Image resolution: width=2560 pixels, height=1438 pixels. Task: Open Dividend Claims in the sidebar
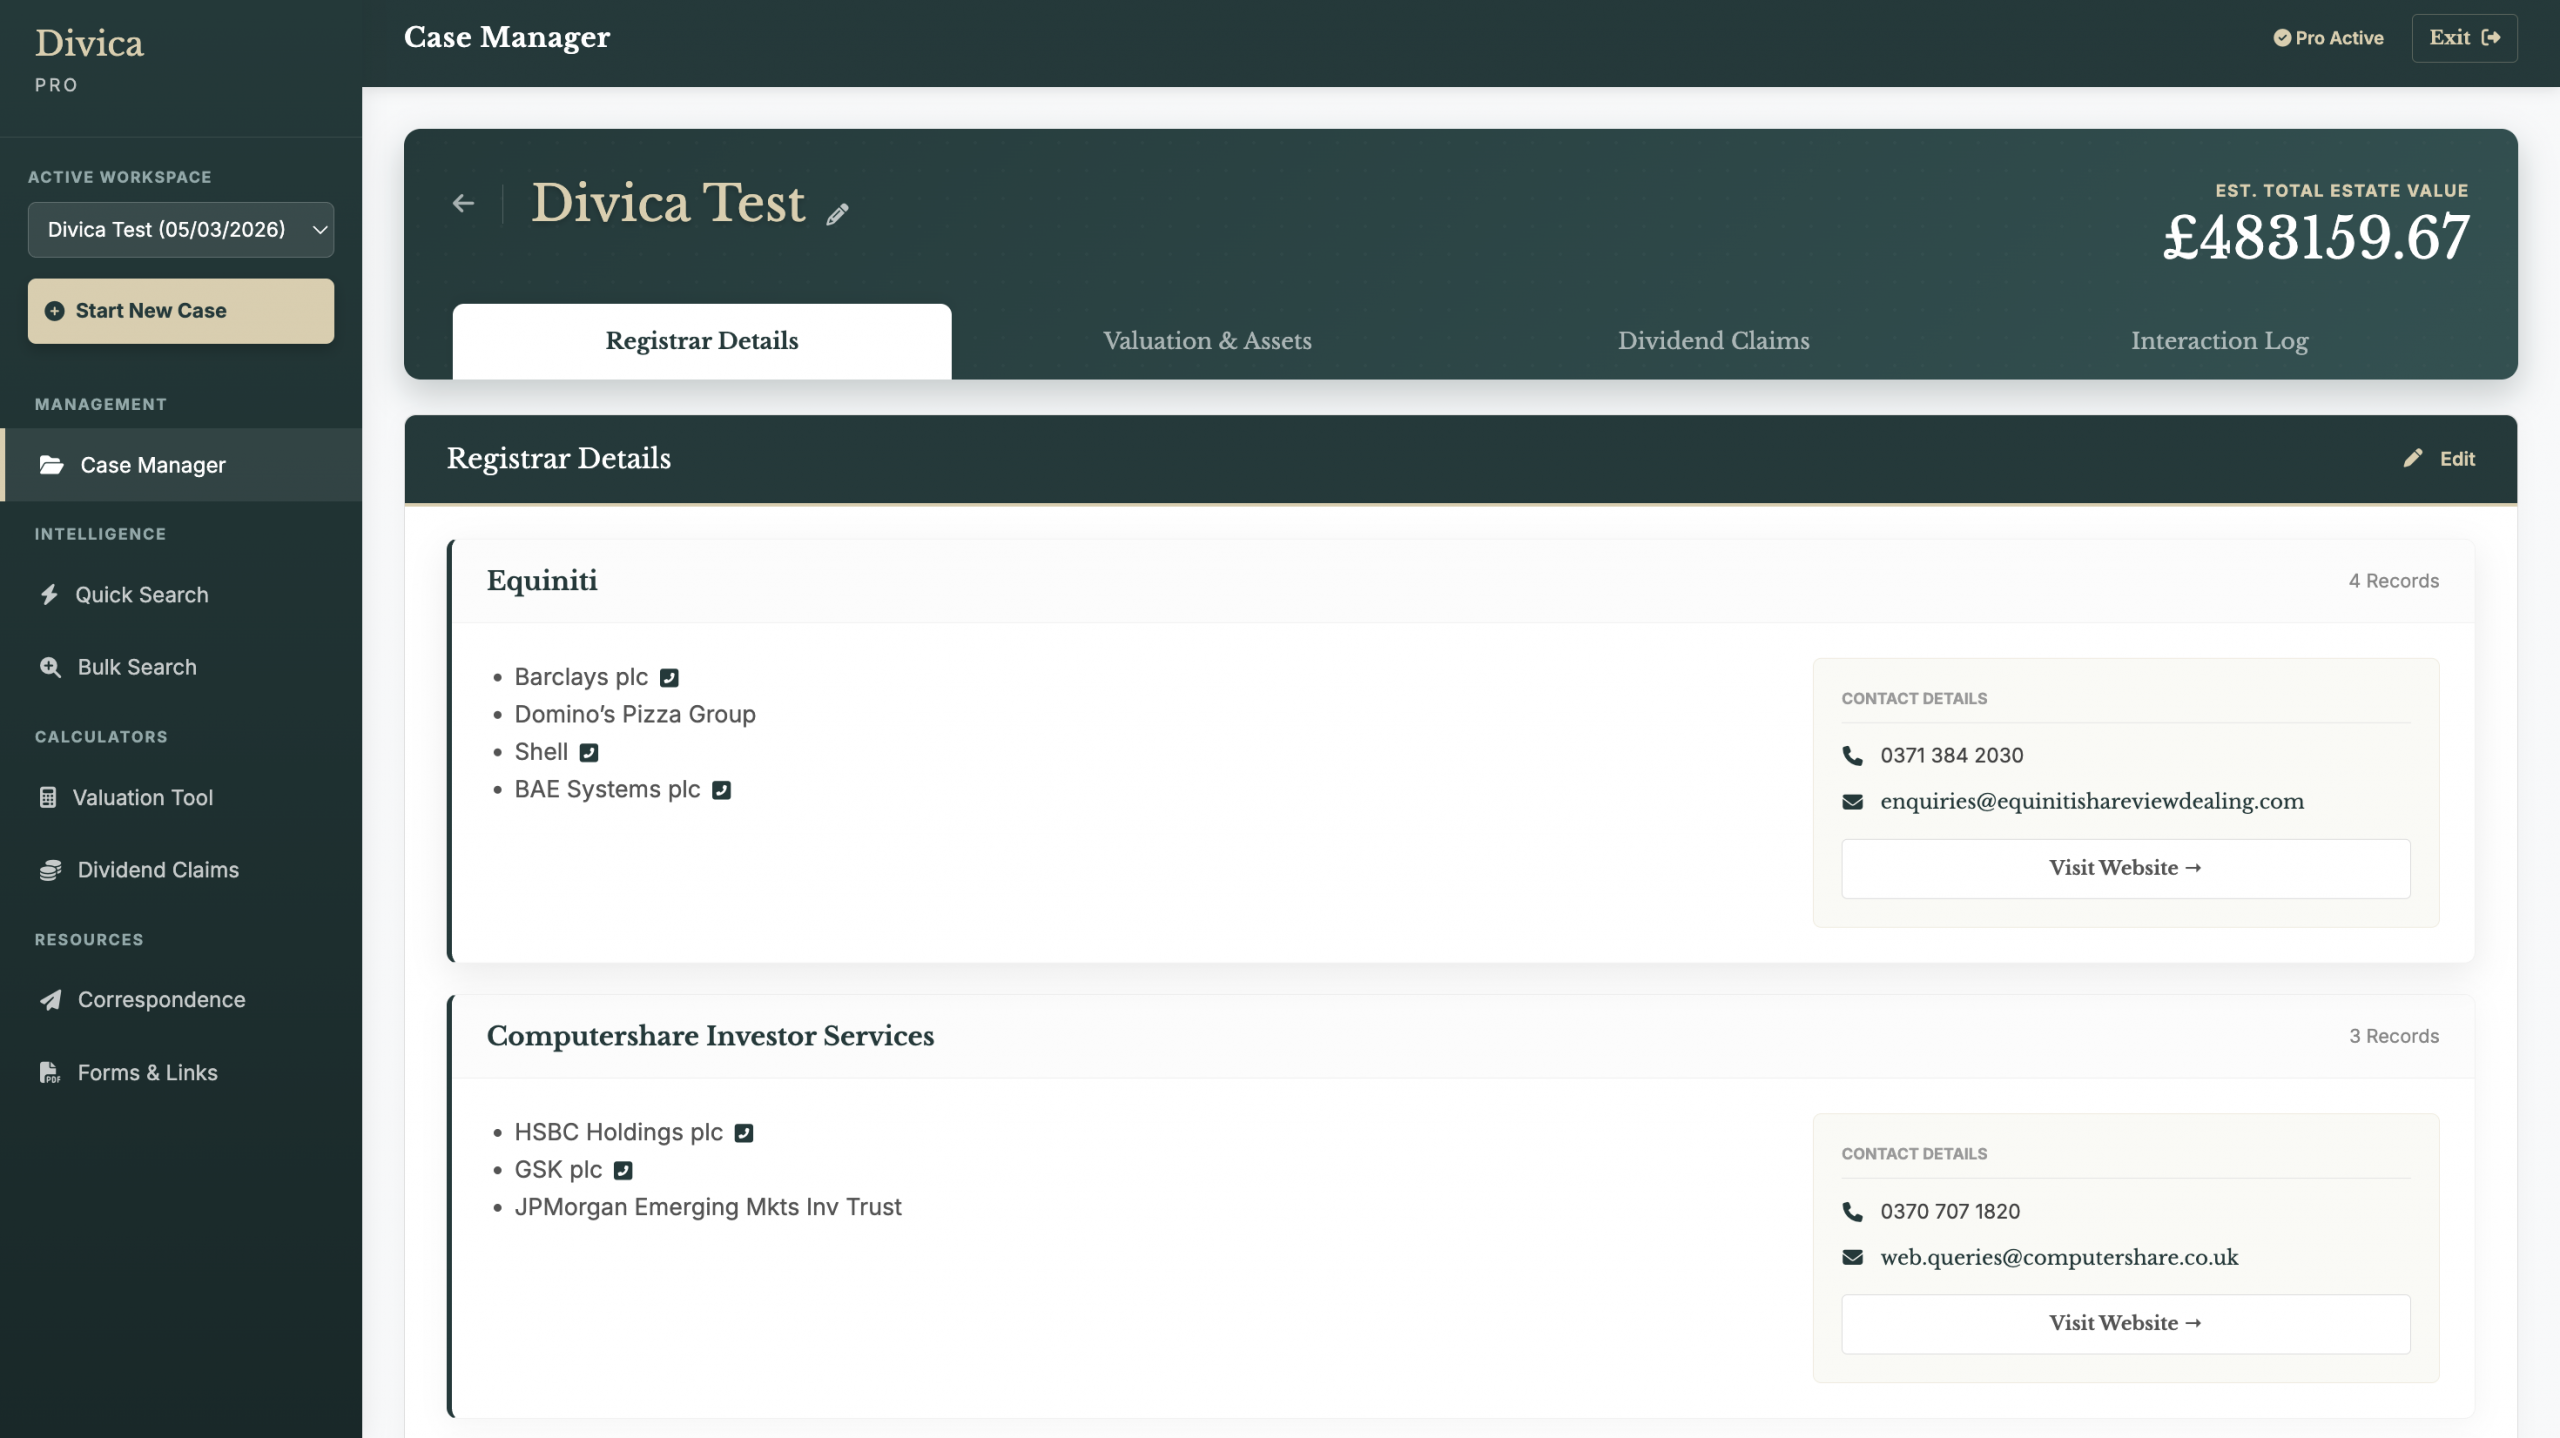point(181,870)
